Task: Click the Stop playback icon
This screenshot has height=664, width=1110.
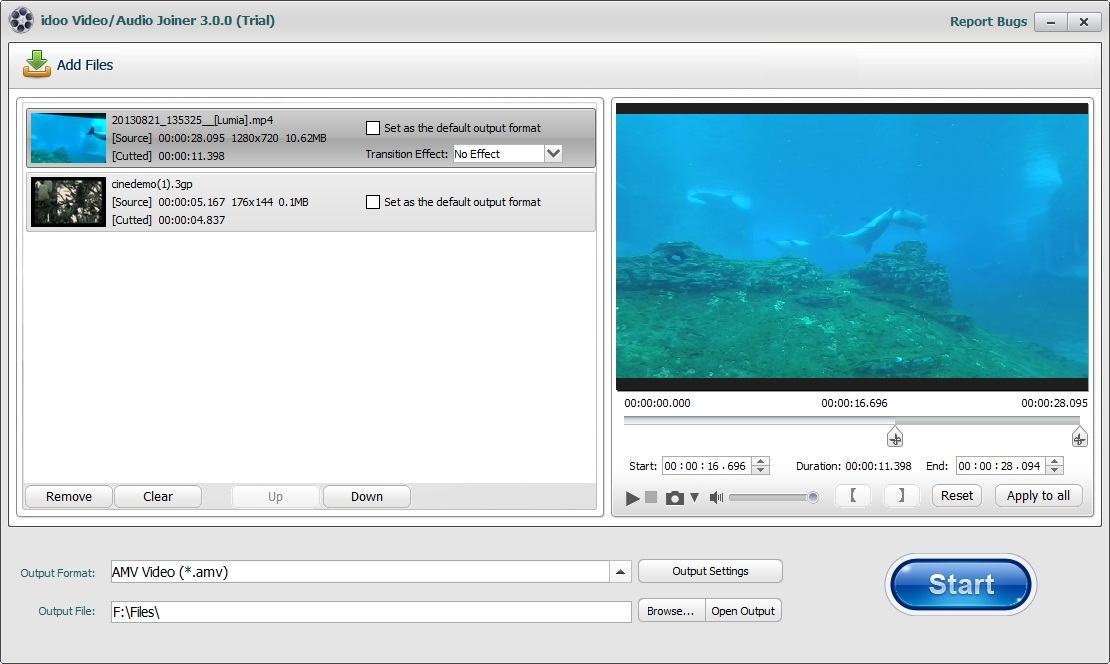Action: pyautogui.click(x=652, y=497)
